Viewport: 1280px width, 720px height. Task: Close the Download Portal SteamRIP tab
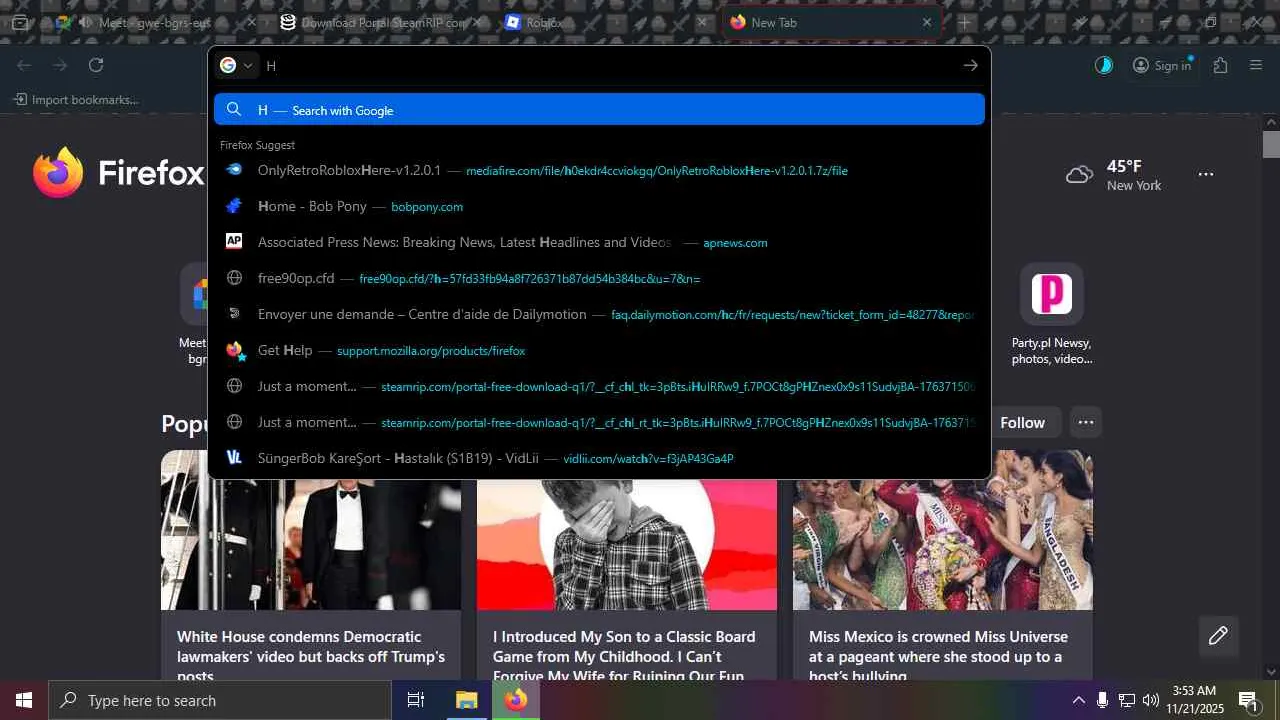click(476, 22)
